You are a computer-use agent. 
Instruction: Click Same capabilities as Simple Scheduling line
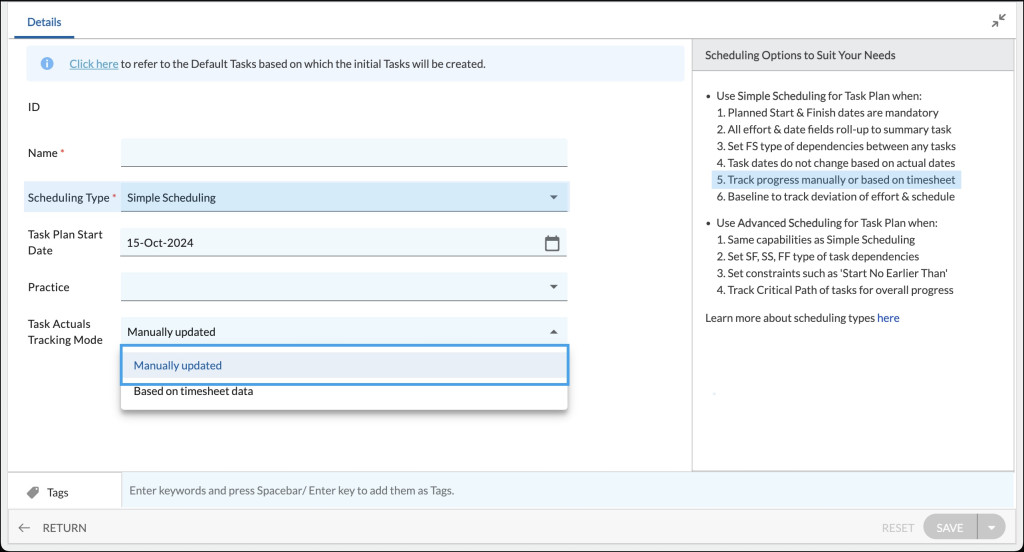(816, 239)
